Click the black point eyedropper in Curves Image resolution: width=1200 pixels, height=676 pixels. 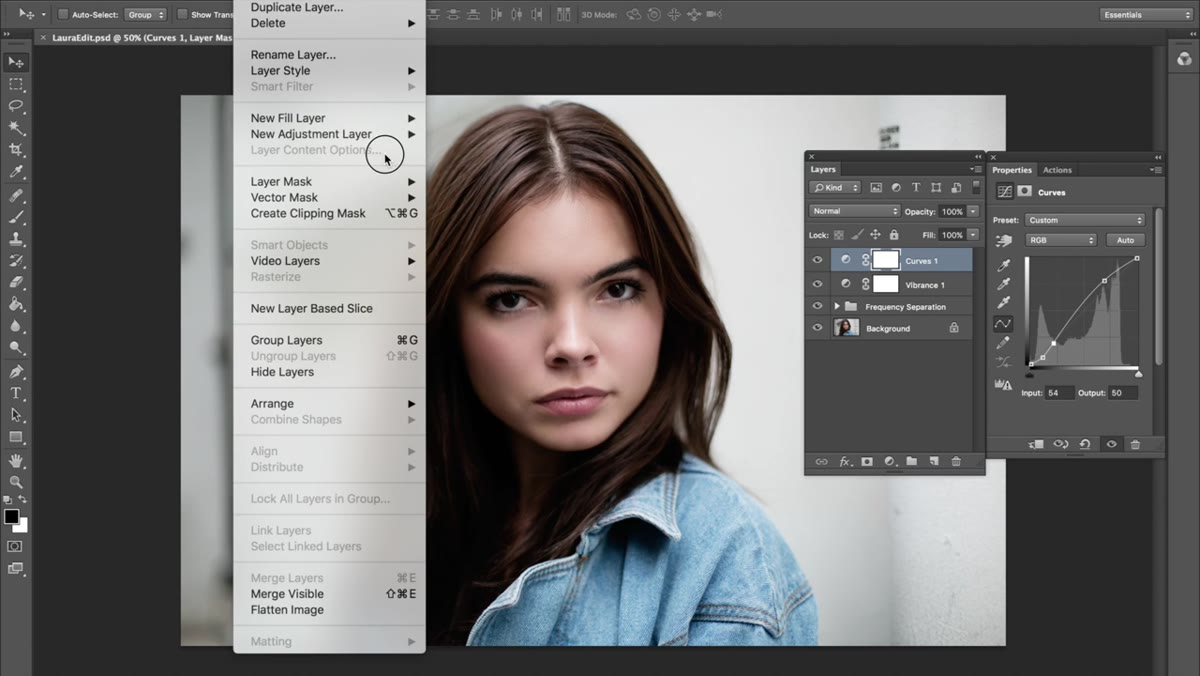coord(1003,265)
